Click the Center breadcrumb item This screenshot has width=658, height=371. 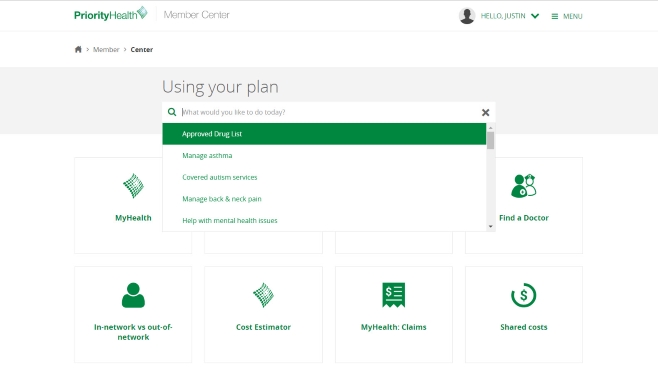(x=142, y=50)
